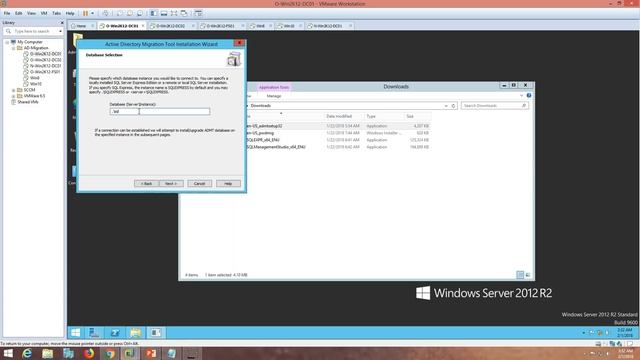Open the Application Tools ribbon tab

tap(274, 87)
